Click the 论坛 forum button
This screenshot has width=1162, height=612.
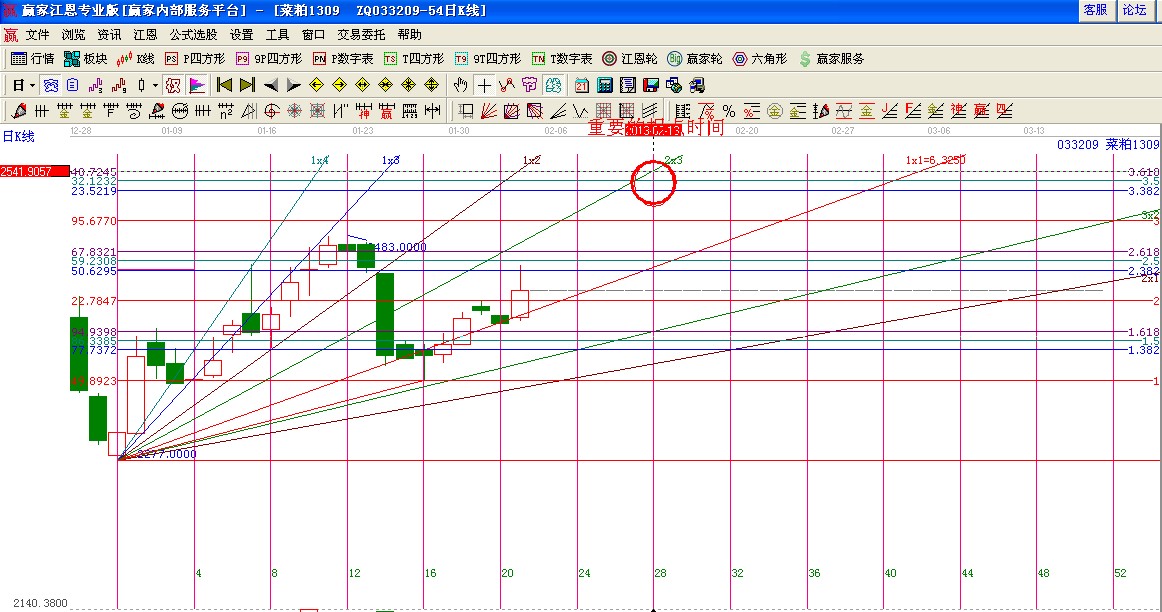pos(1134,10)
